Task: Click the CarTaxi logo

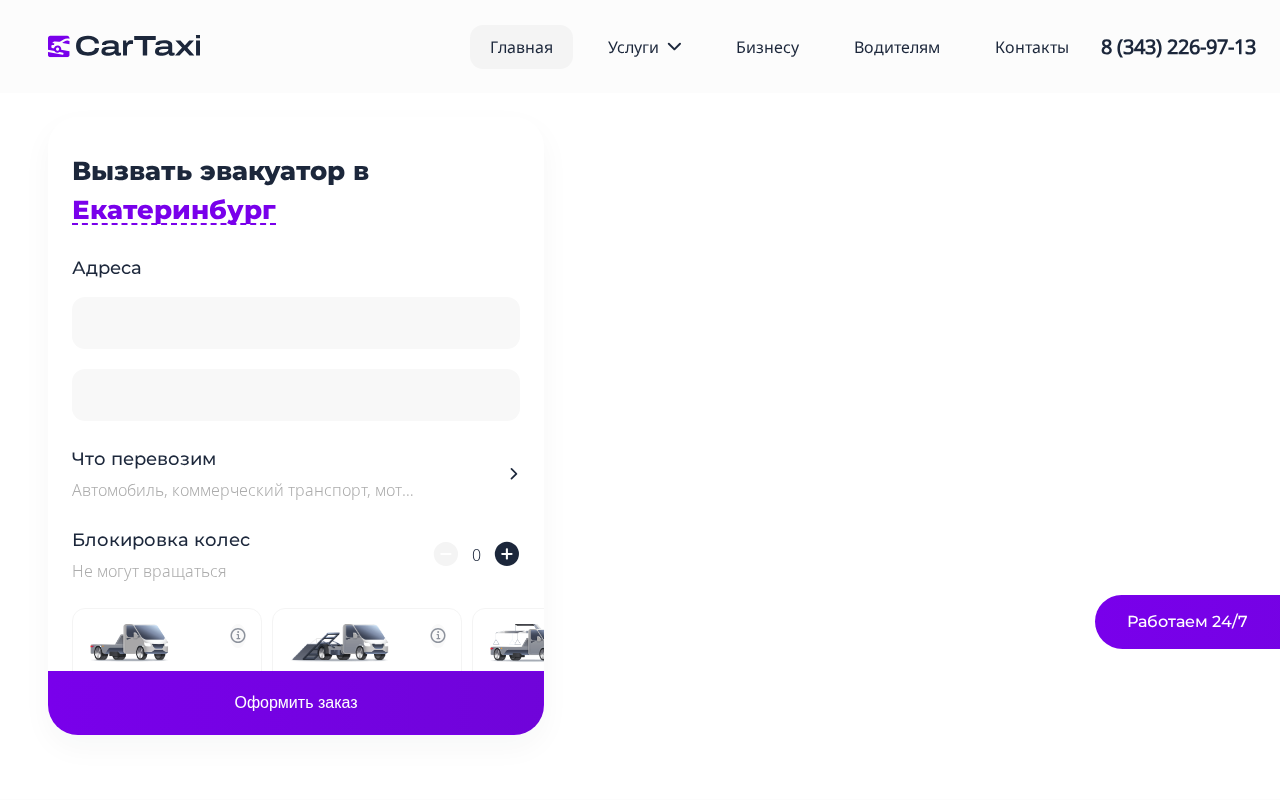Action: (x=124, y=46)
